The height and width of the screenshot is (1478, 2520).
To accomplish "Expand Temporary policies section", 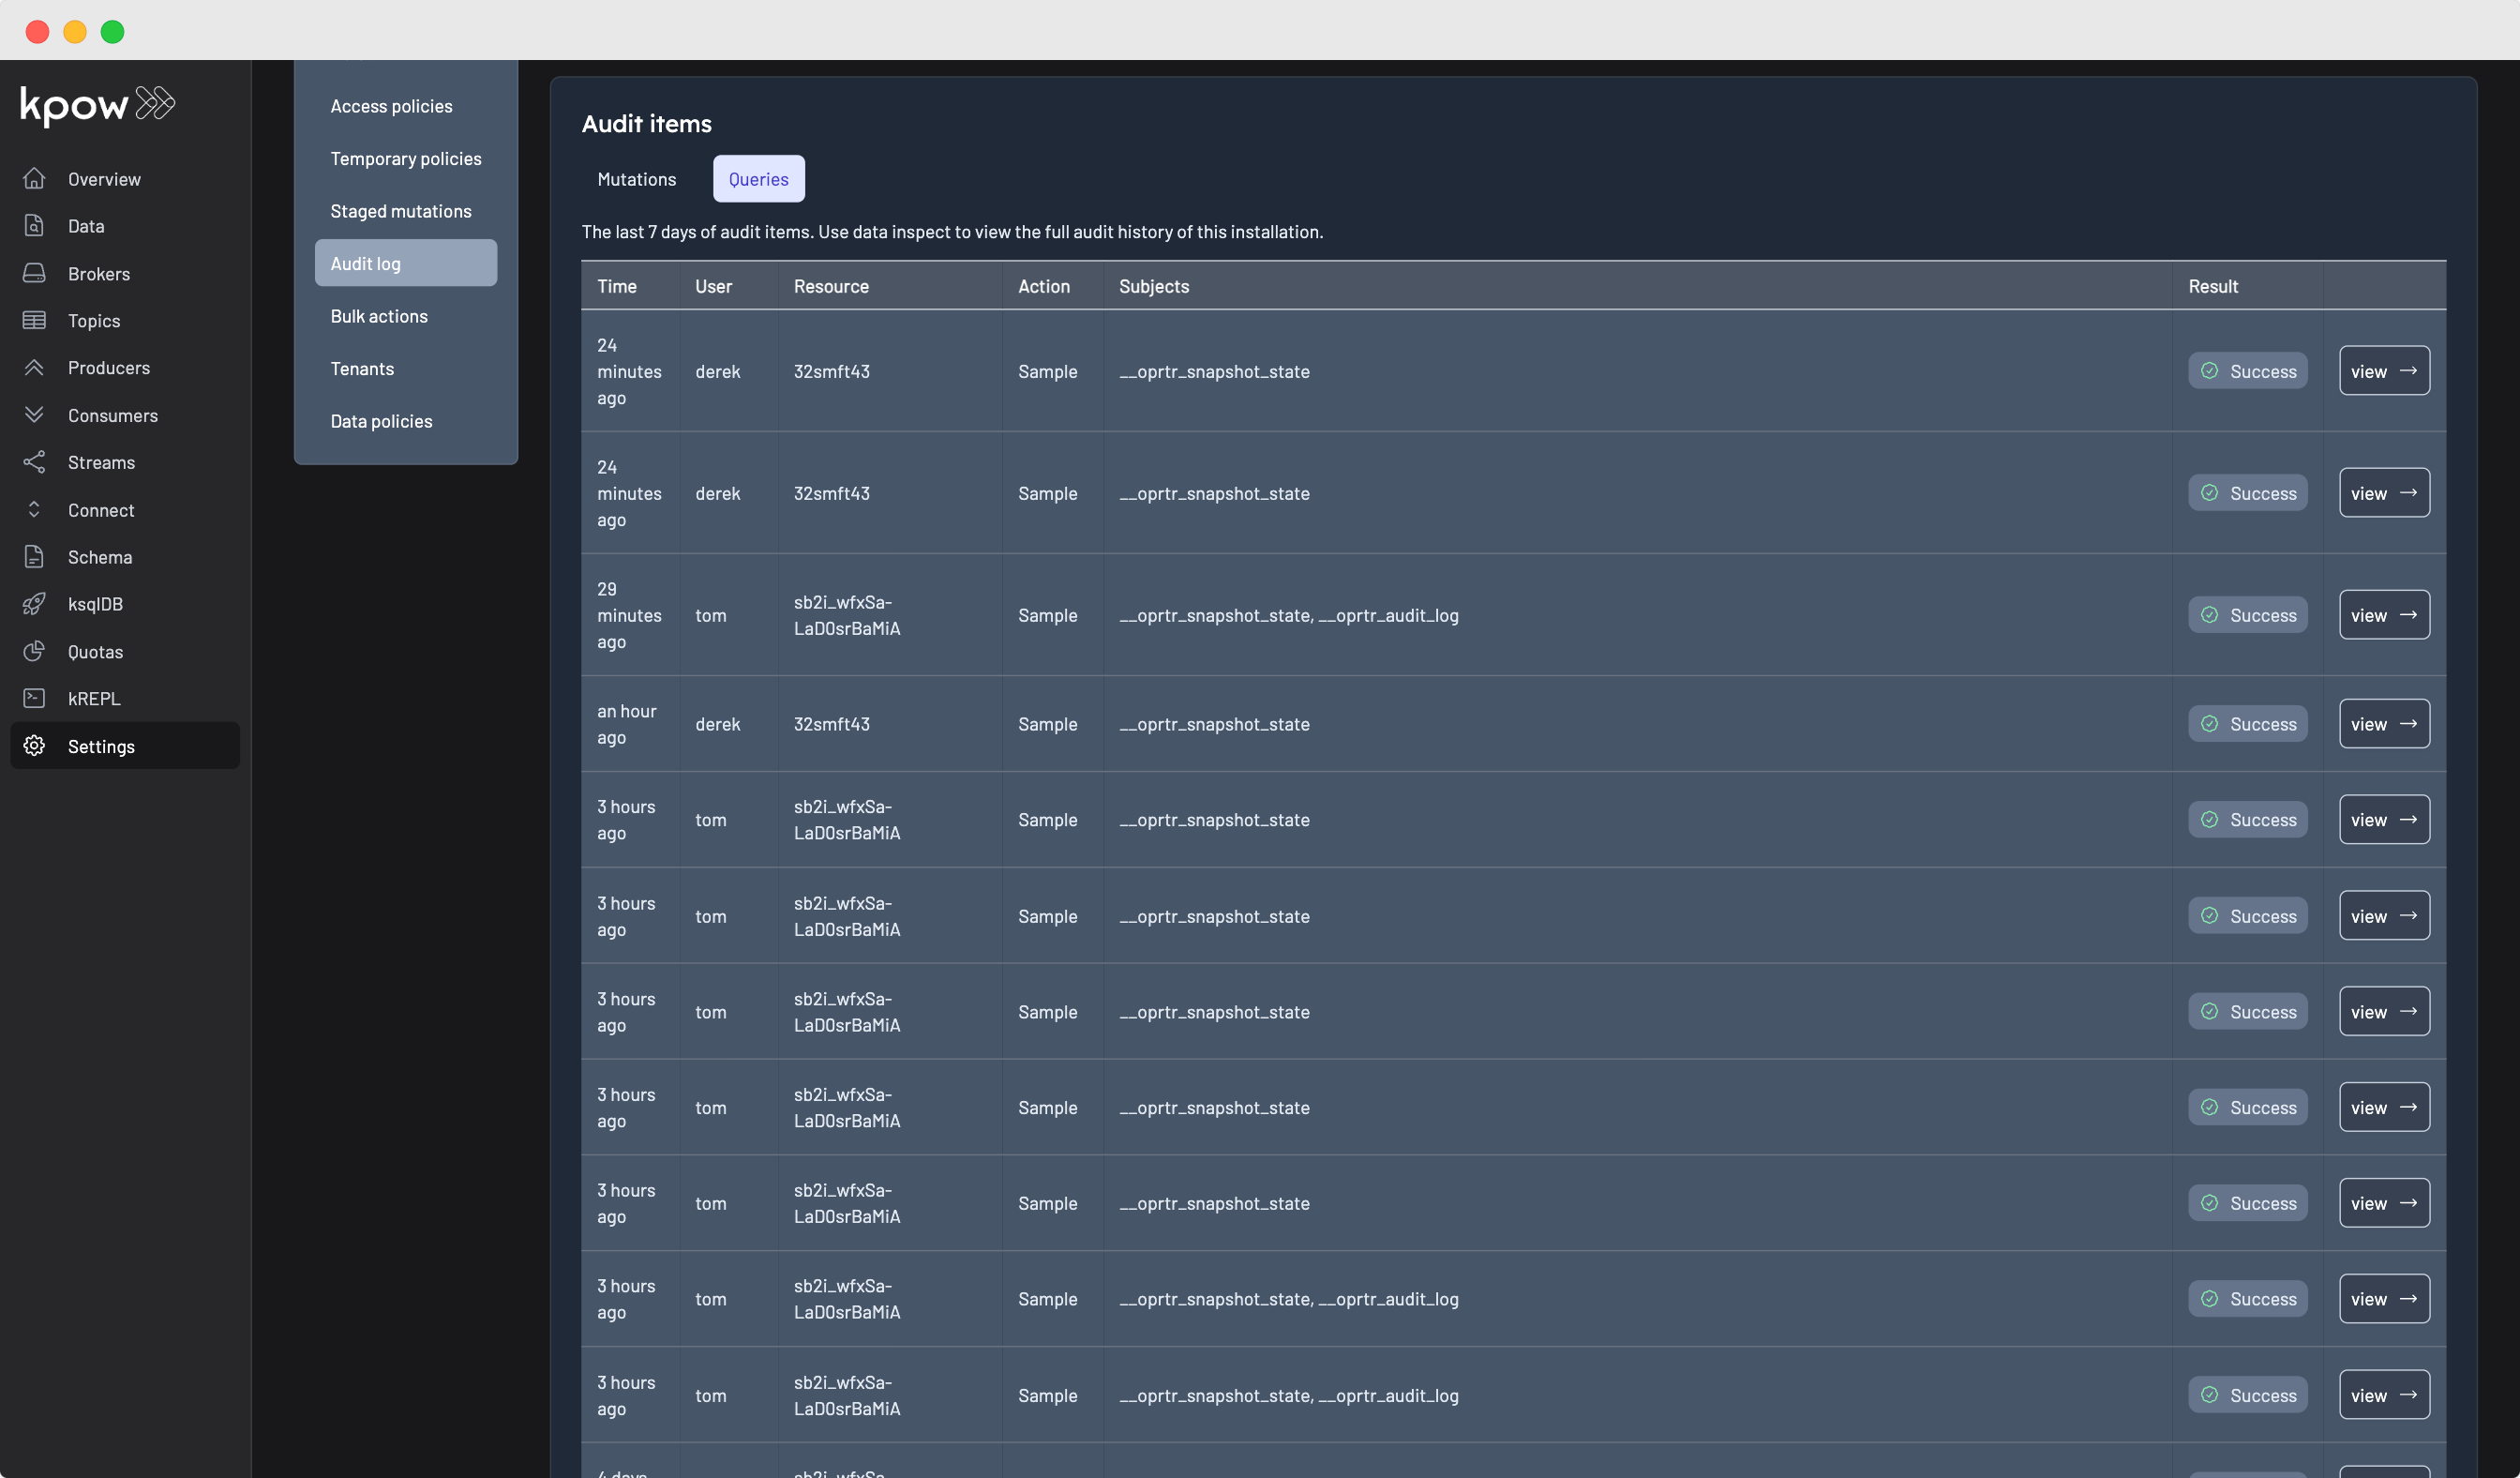I will 406,160.
